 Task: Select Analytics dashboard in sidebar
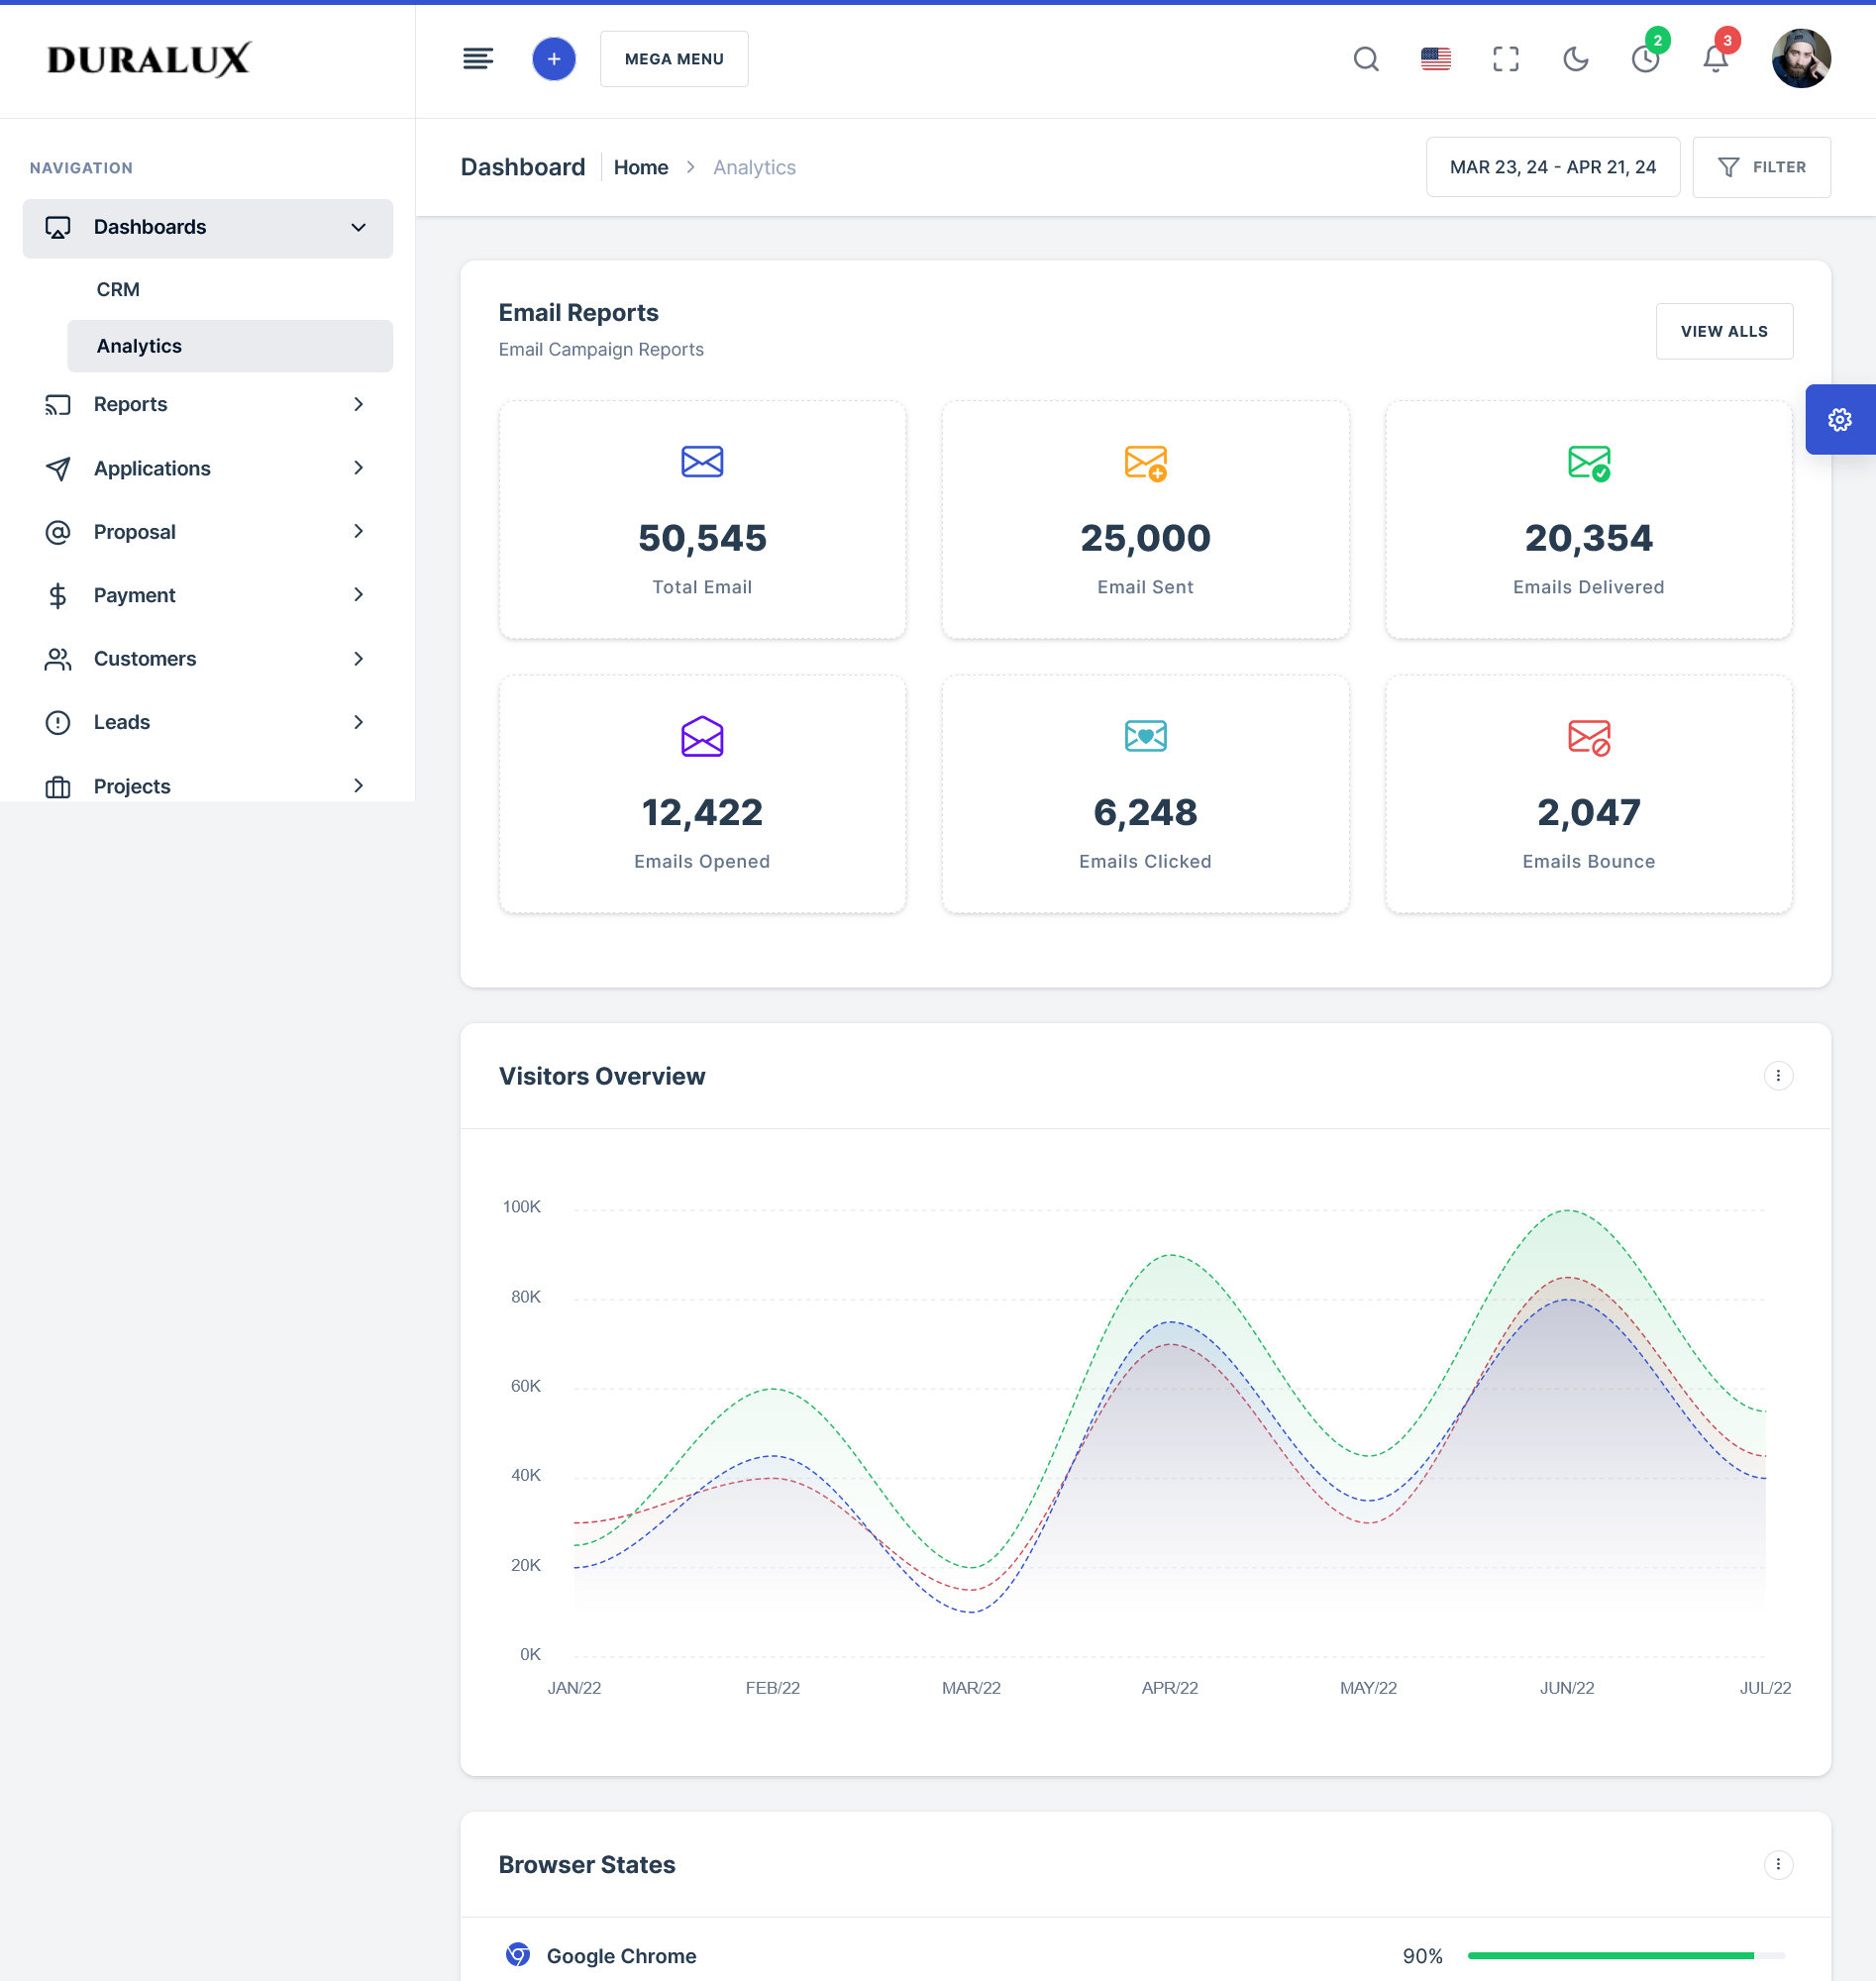pos(230,346)
